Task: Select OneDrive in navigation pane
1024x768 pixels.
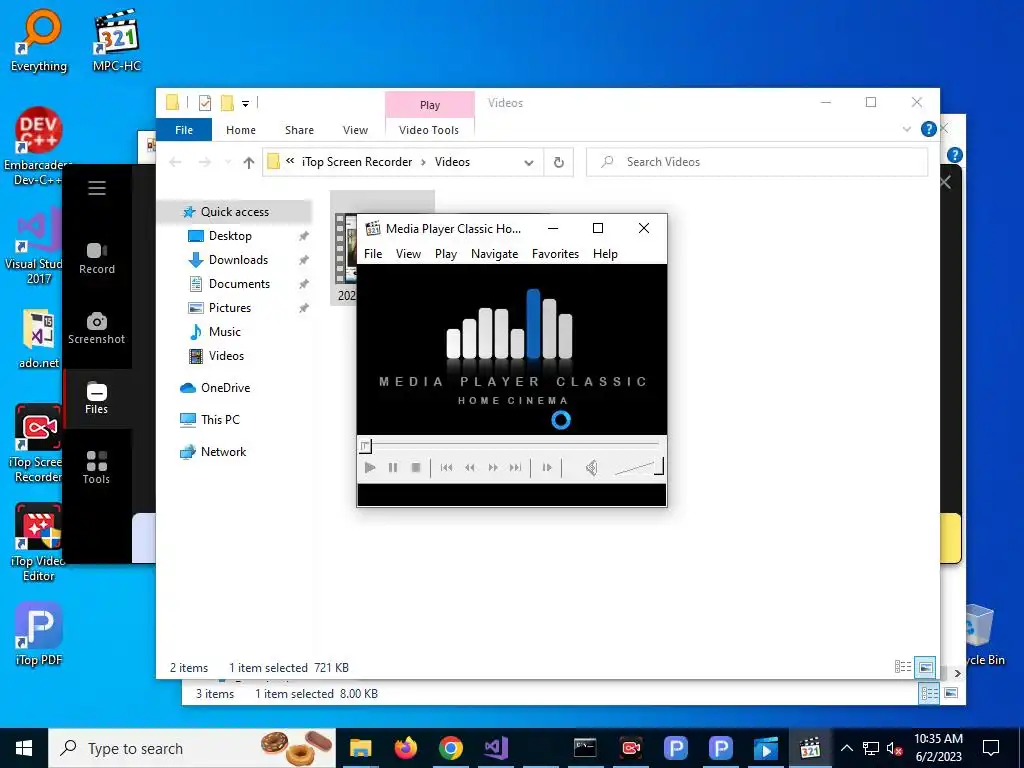Action: coord(225,388)
